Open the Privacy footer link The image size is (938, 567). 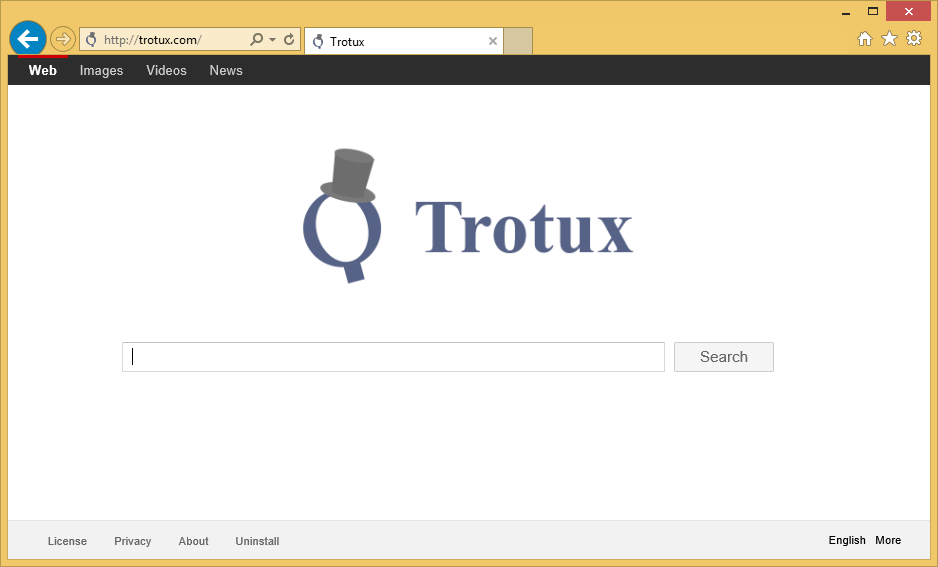coord(132,541)
